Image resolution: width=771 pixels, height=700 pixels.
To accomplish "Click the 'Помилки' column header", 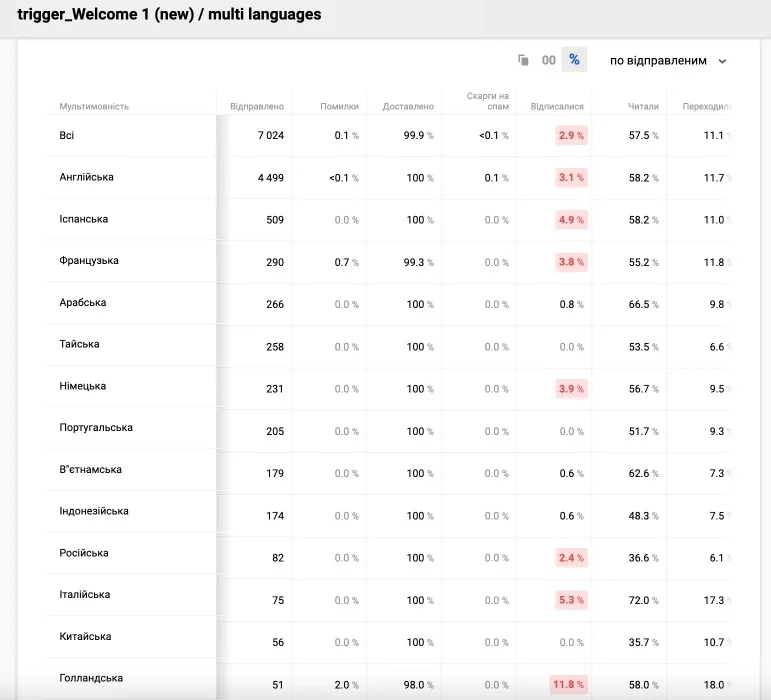I will [x=339, y=106].
